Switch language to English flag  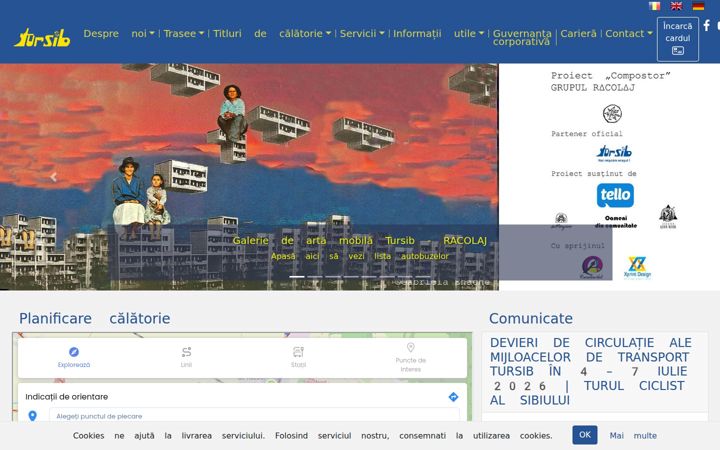point(676,6)
